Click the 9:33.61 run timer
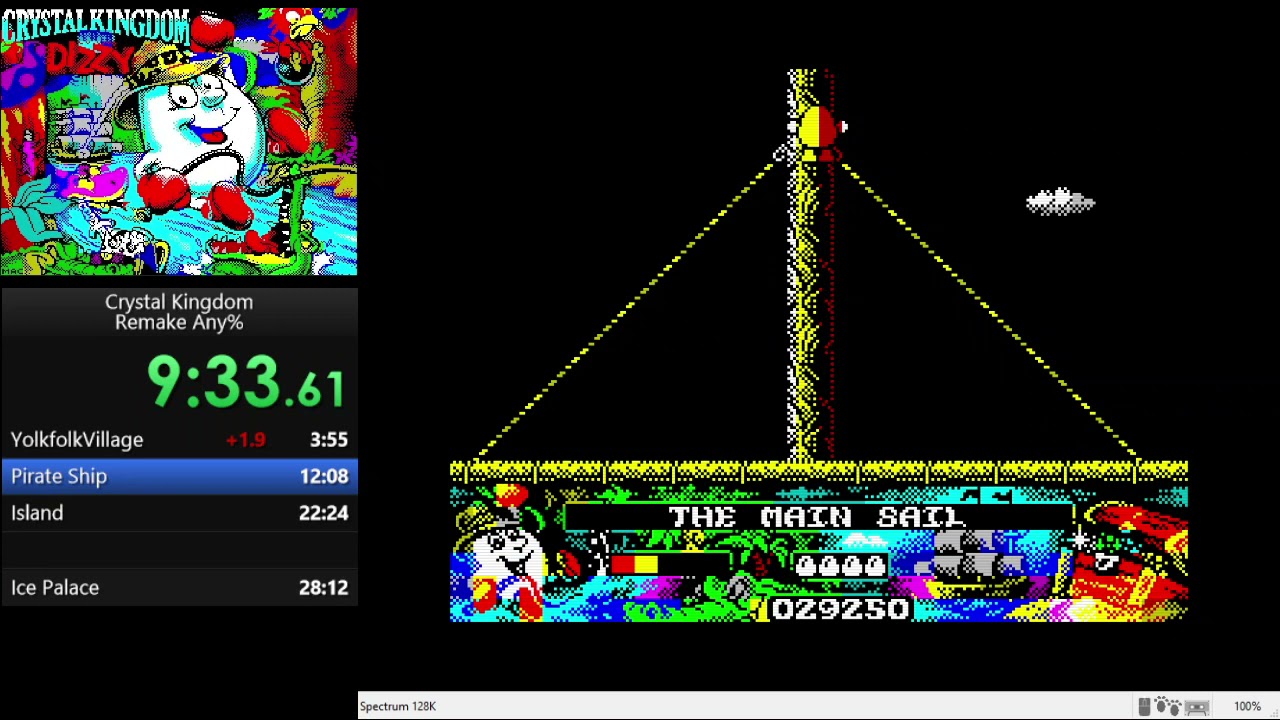 click(x=246, y=383)
